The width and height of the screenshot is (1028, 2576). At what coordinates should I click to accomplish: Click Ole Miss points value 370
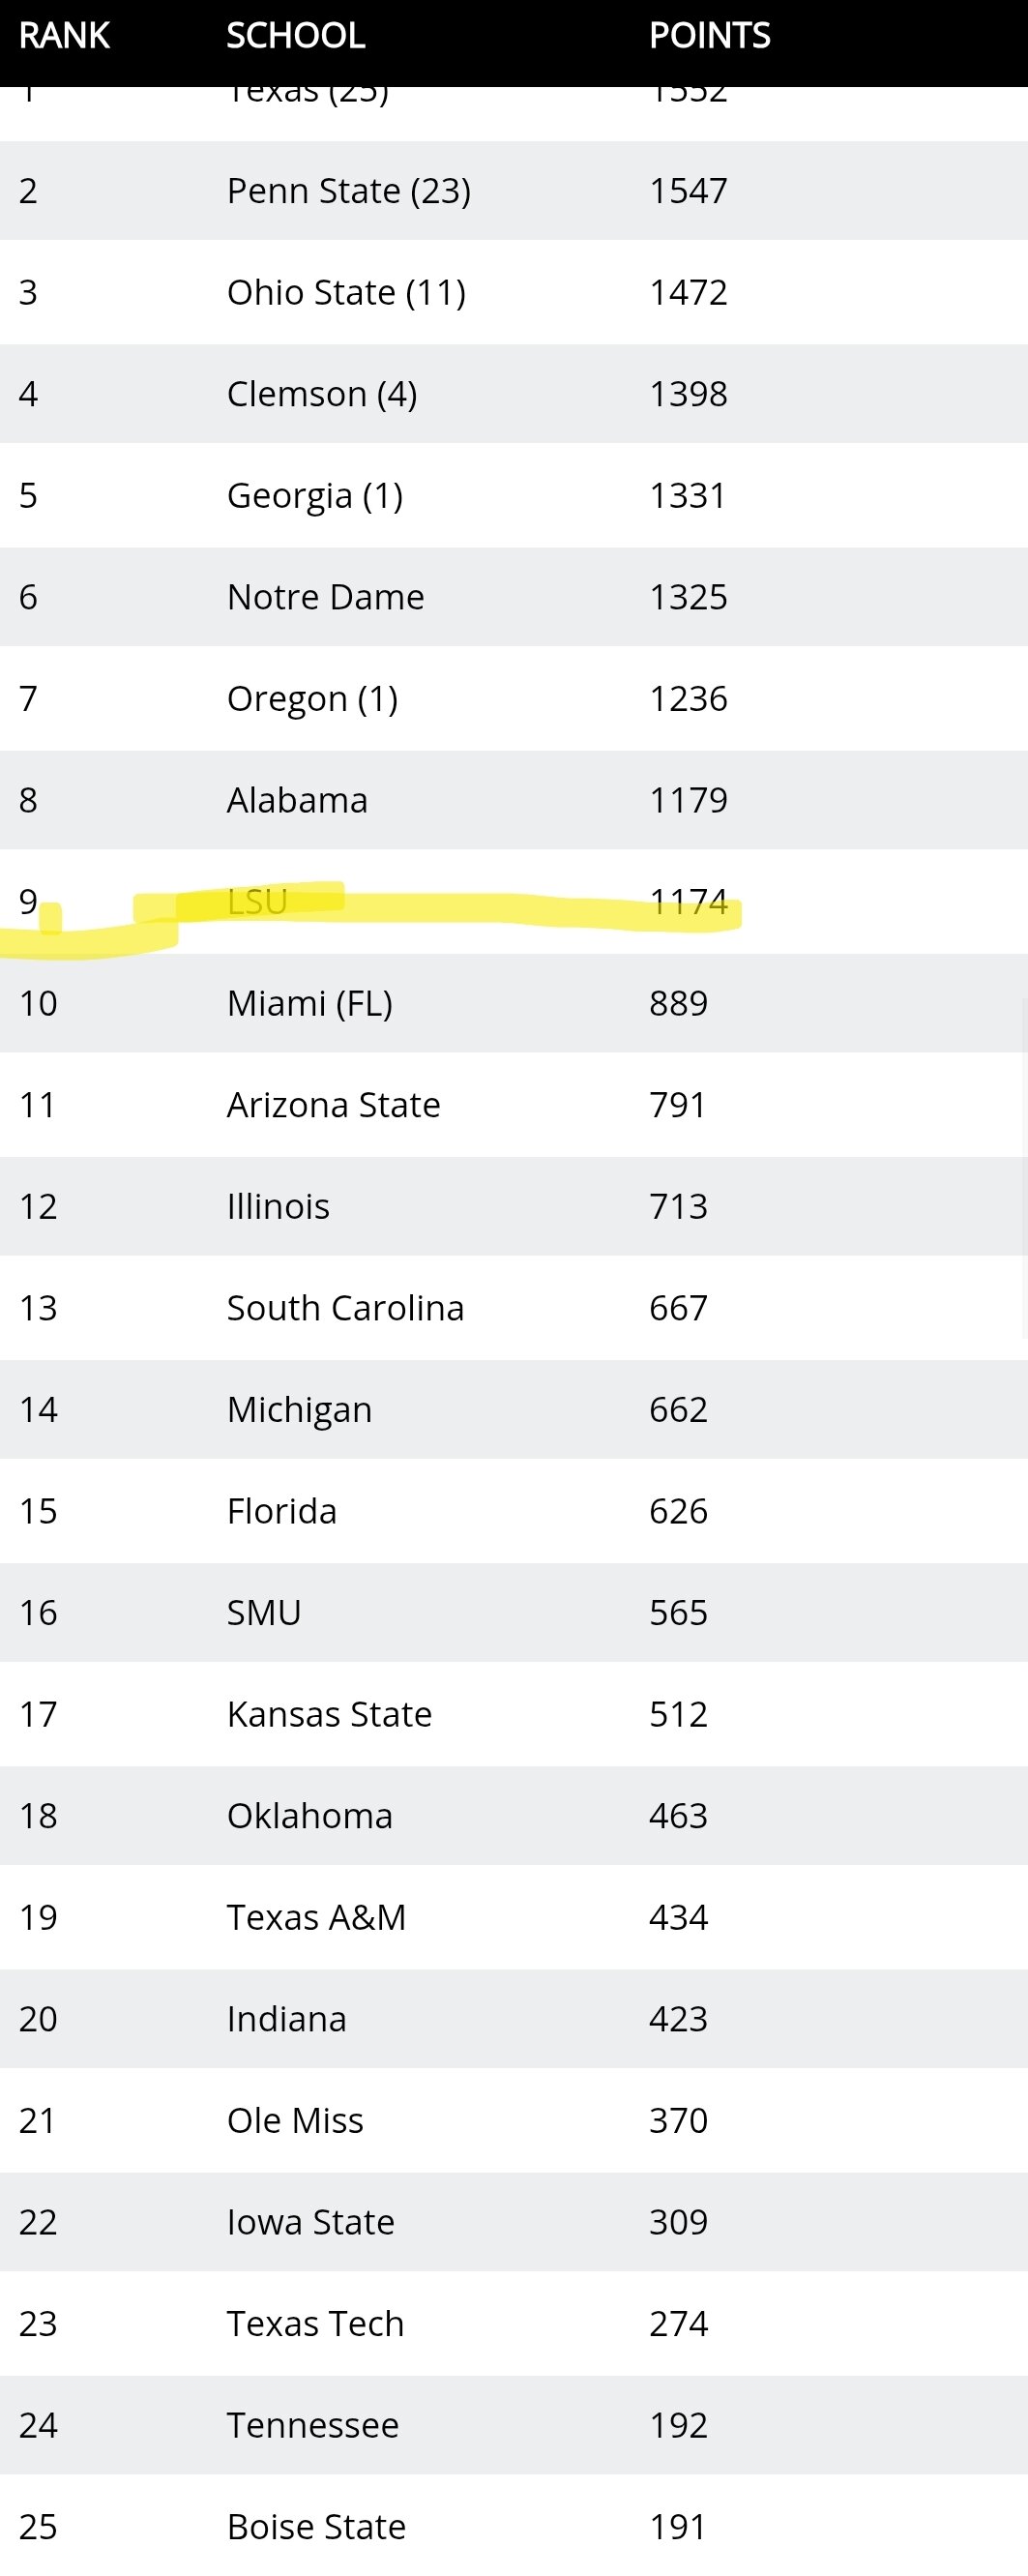(678, 2121)
